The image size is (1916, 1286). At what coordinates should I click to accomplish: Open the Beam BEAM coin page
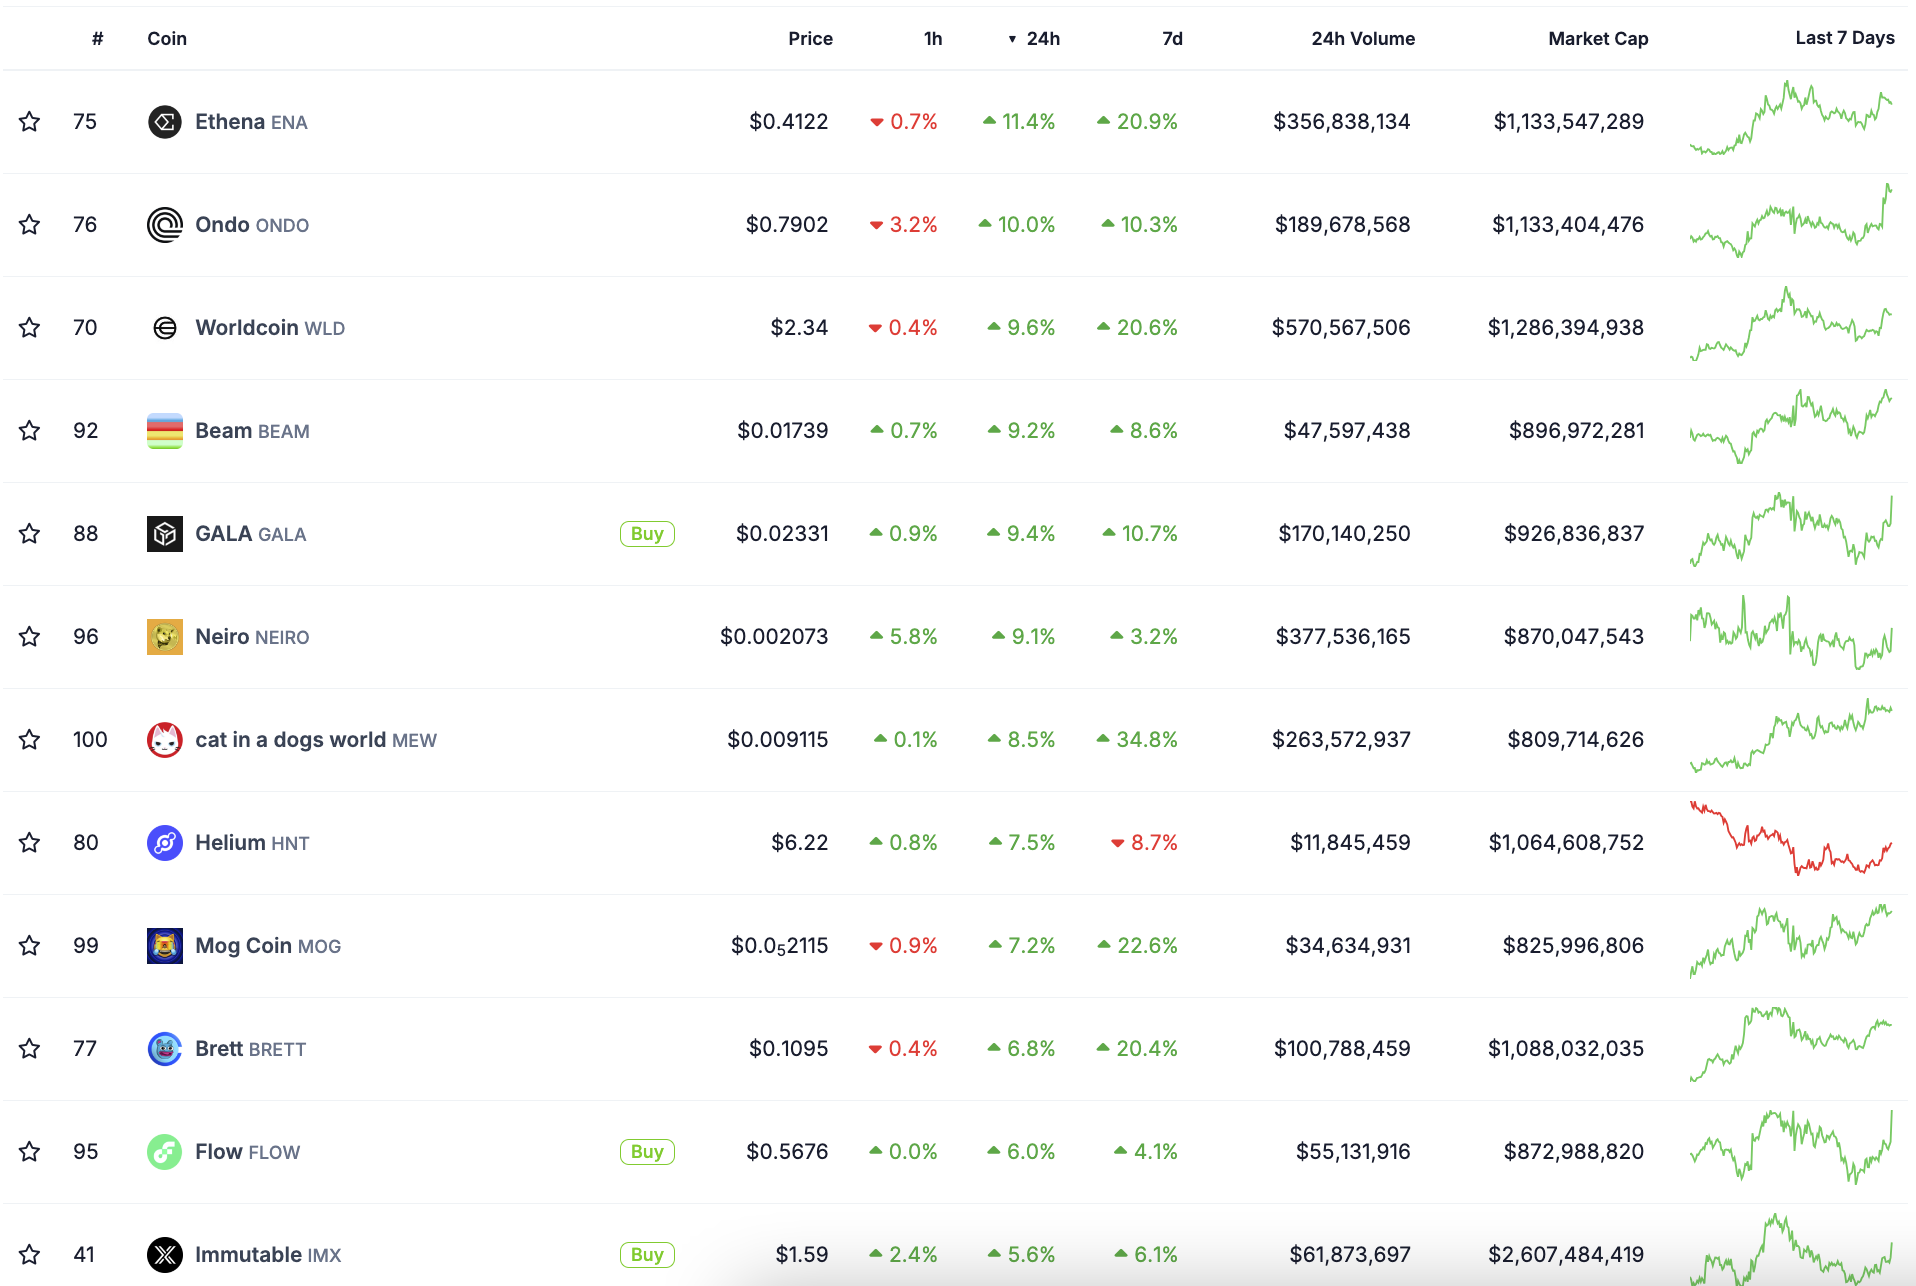coord(252,431)
